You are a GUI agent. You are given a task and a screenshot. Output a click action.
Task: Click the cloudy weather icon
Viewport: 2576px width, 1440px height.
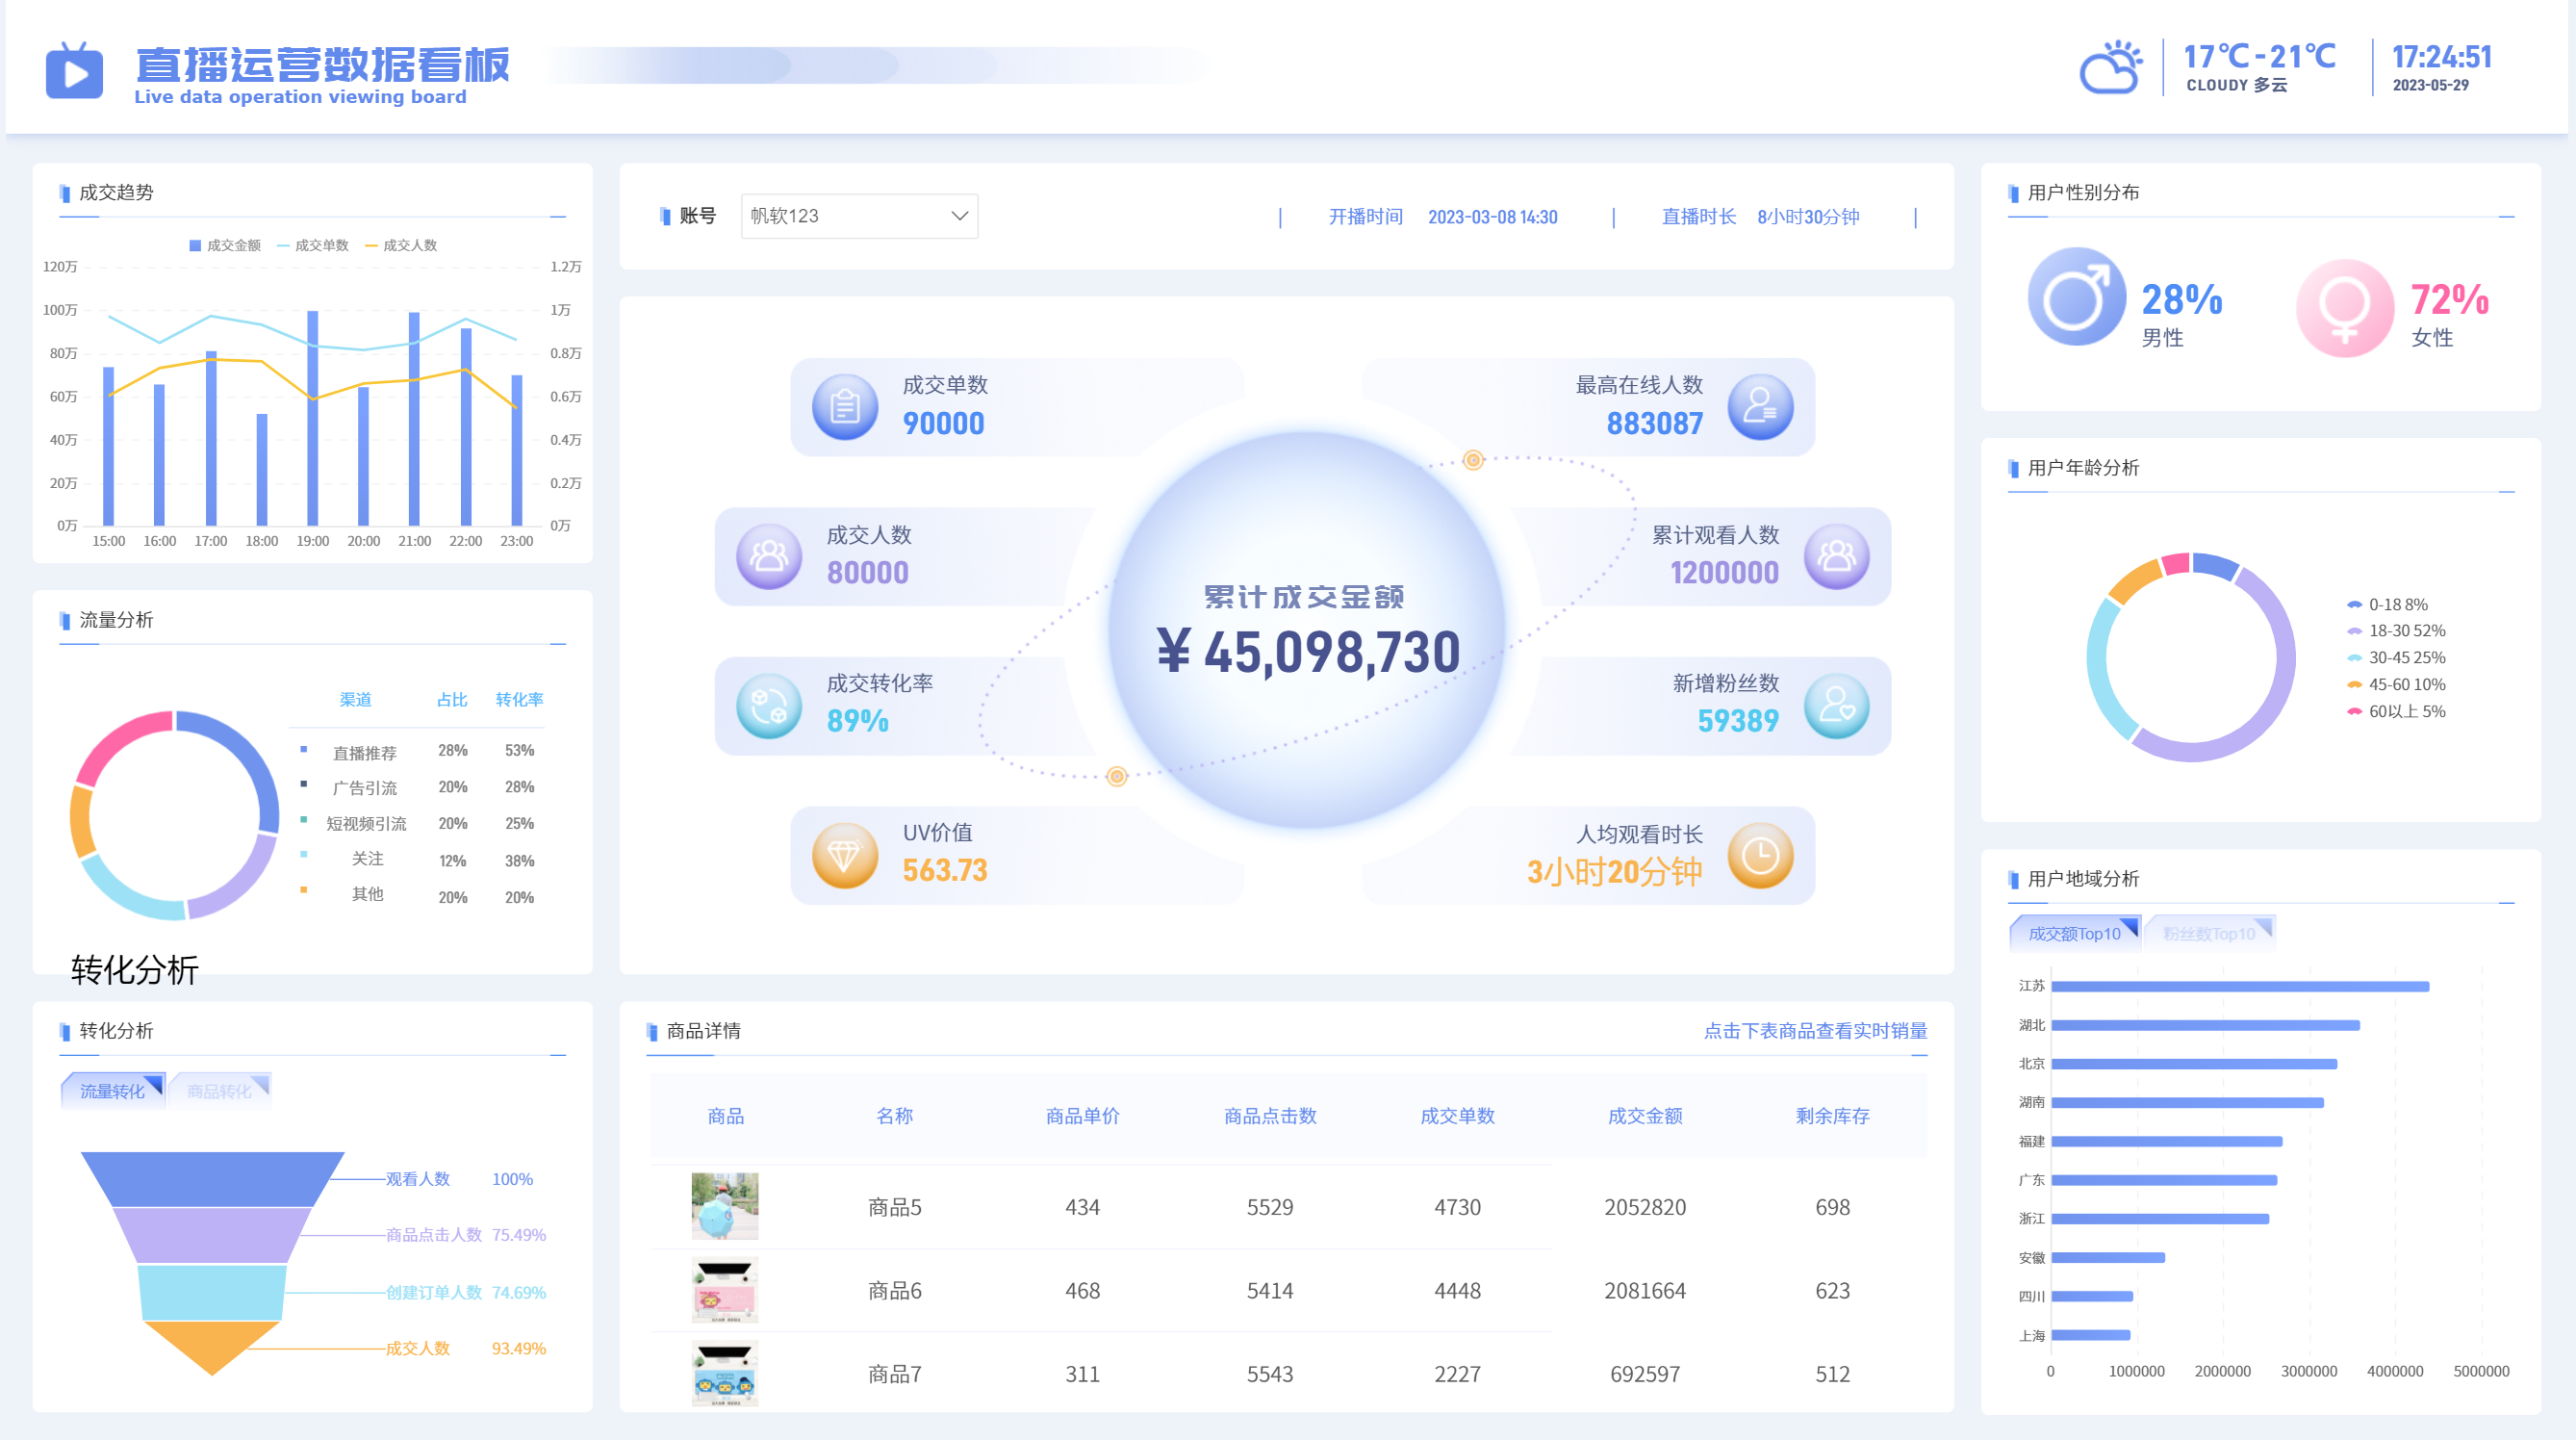(2110, 68)
